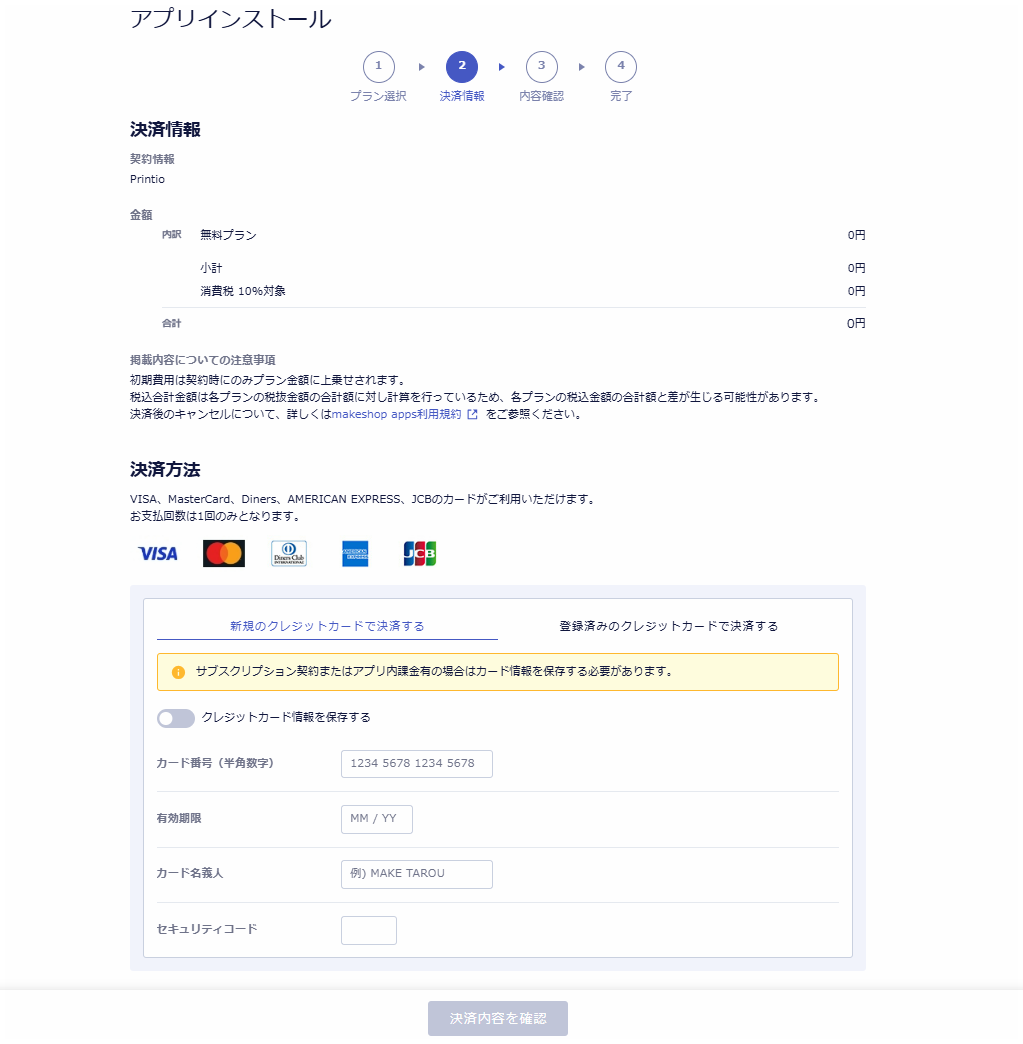
Task: Click the Diners Club logo
Action: [x=289, y=554]
